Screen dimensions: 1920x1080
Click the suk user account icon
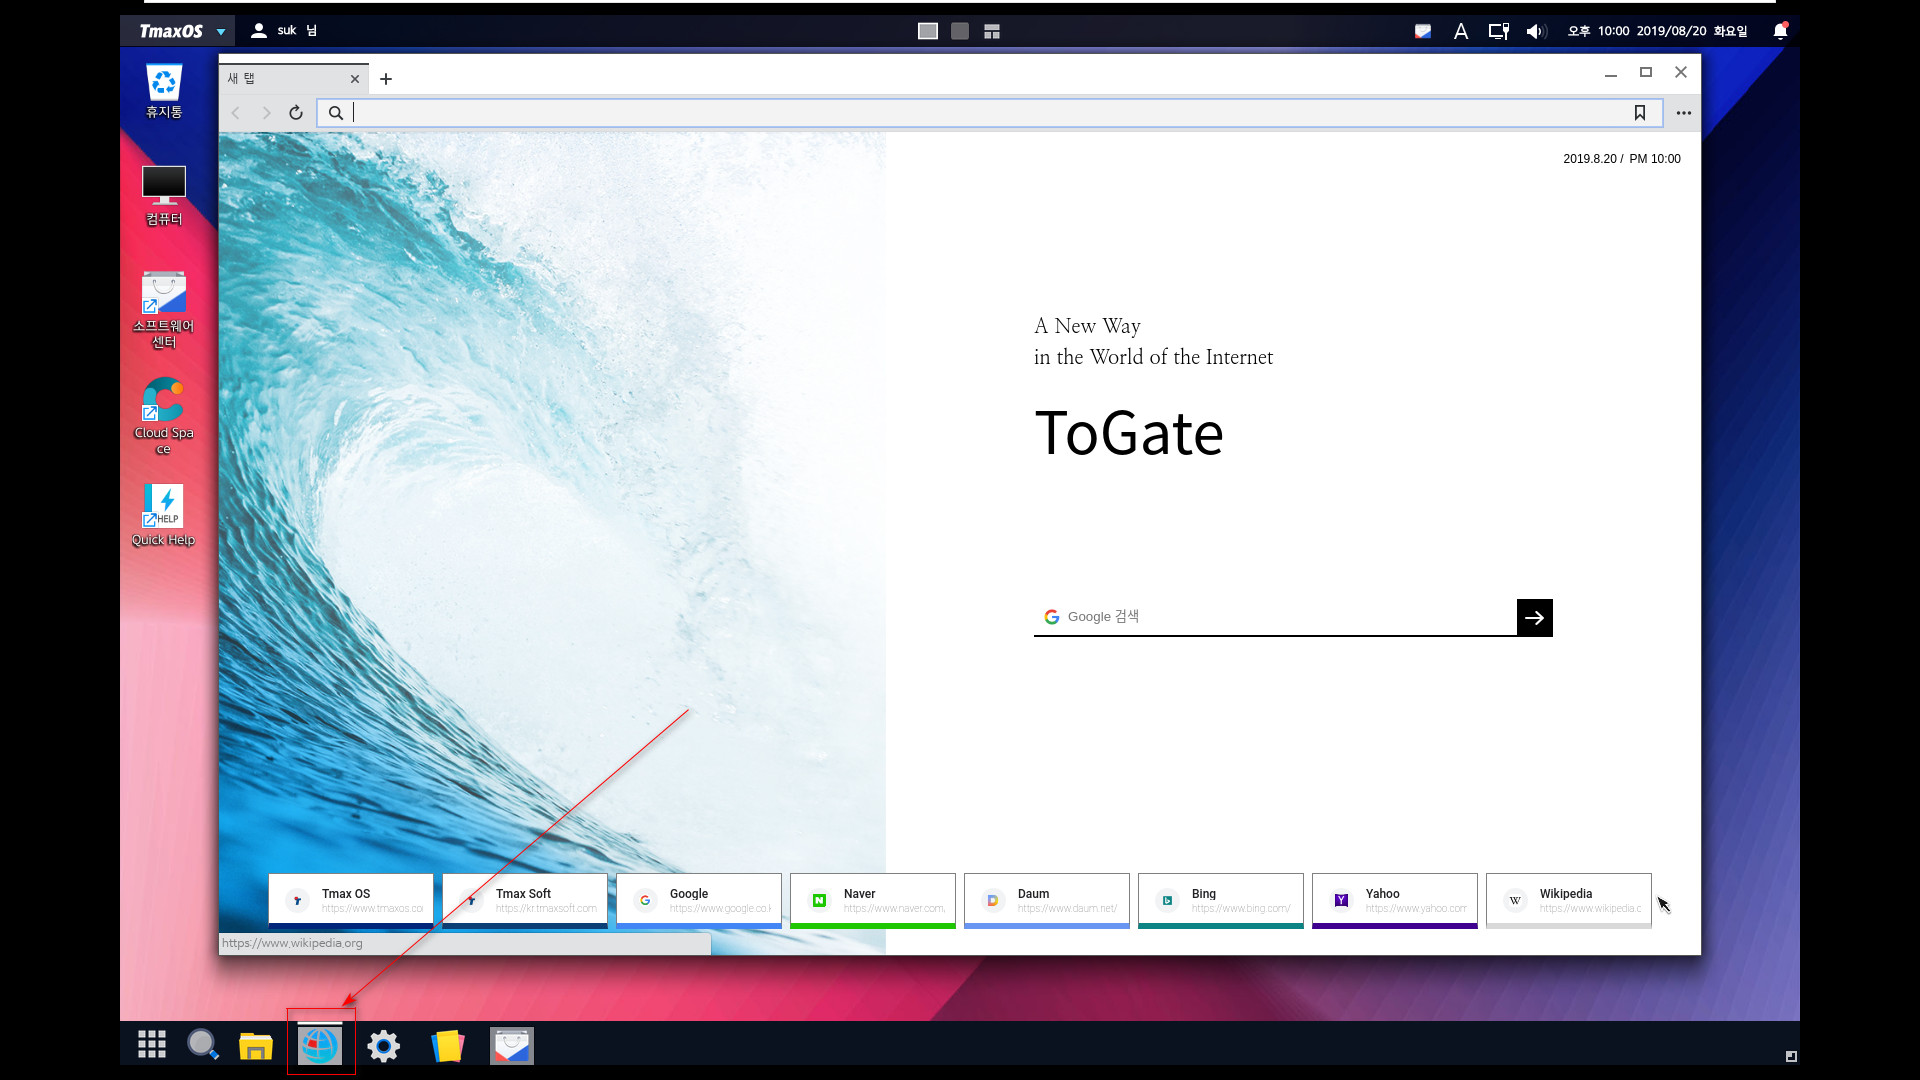[x=258, y=31]
